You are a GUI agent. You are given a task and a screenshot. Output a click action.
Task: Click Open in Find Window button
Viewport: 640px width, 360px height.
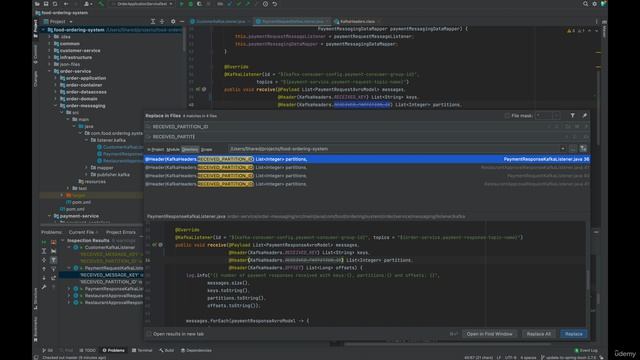click(489, 334)
